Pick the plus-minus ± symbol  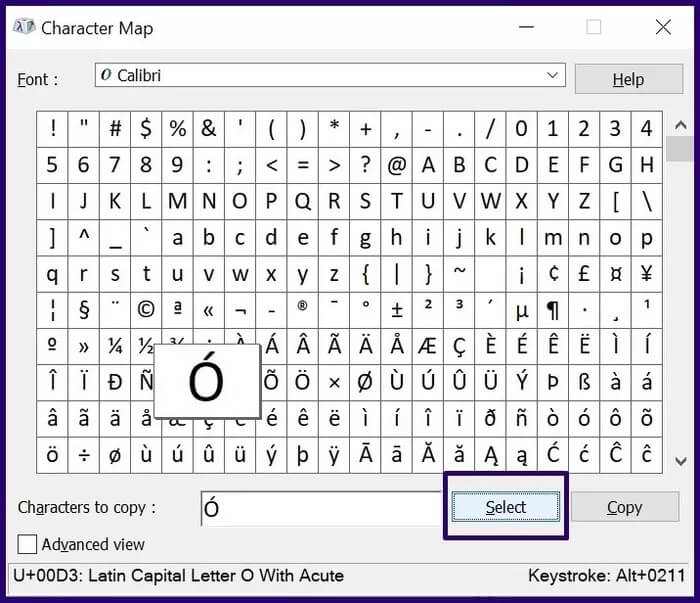tap(396, 310)
